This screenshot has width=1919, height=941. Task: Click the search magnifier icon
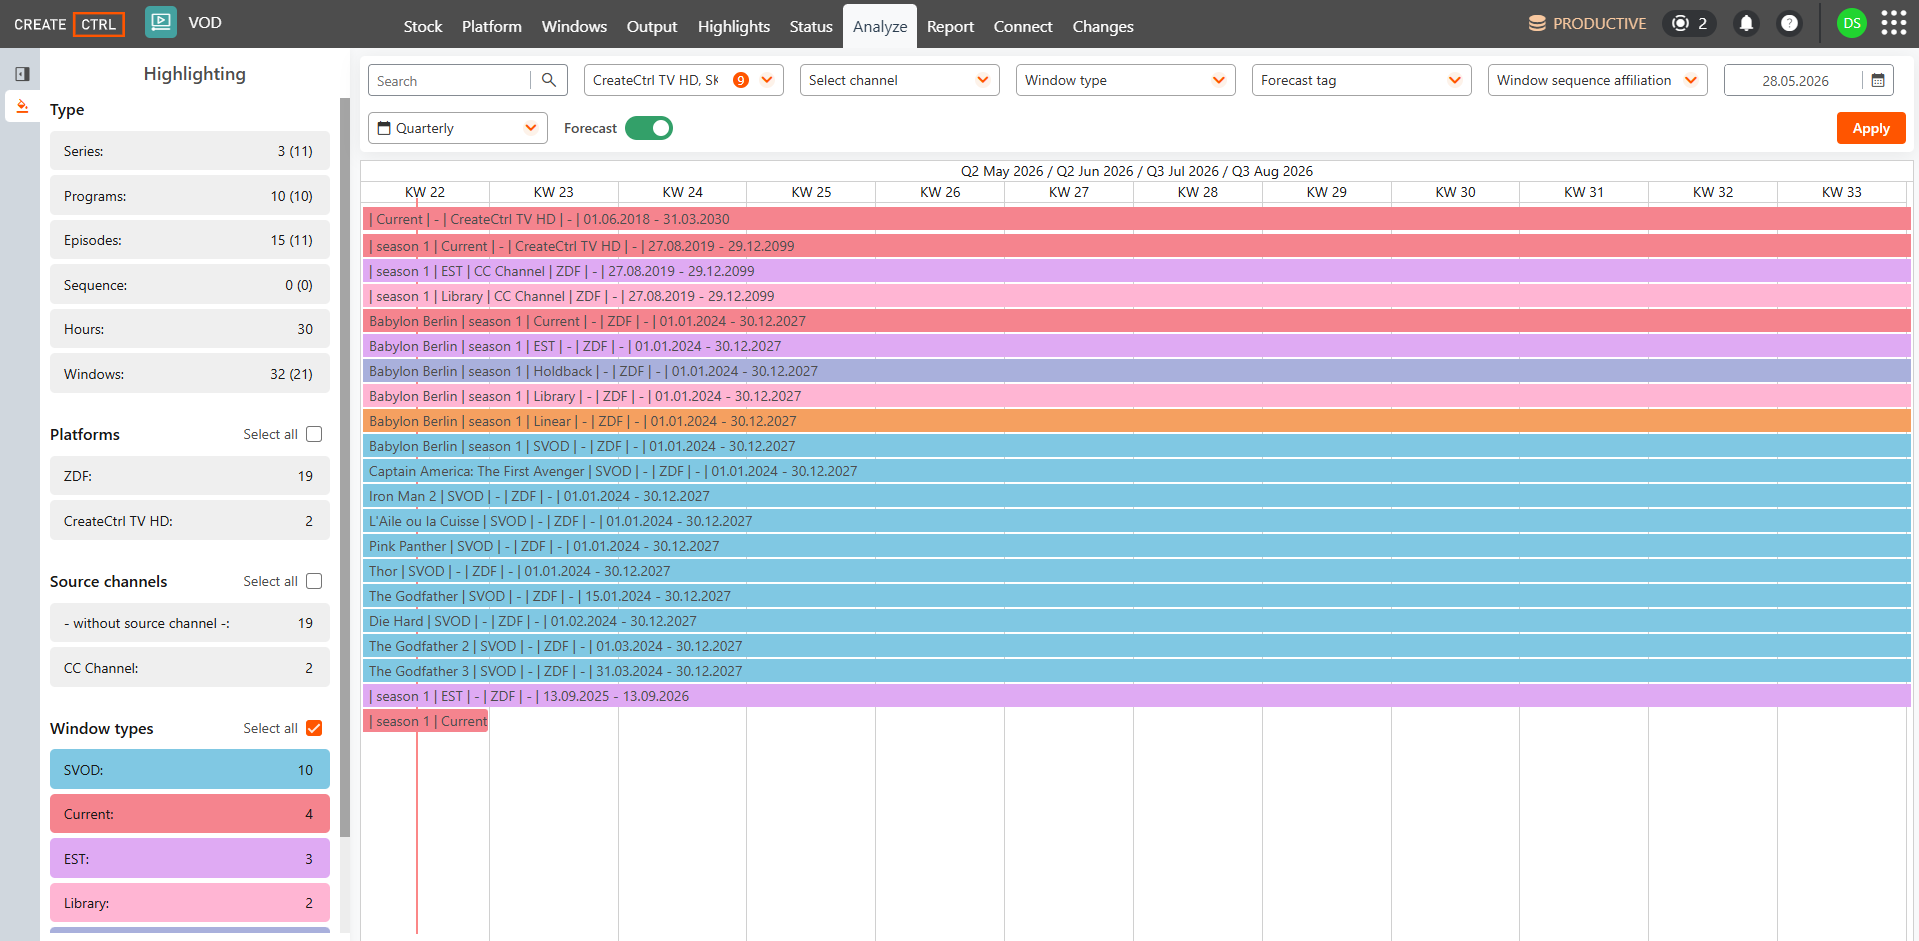(x=549, y=80)
